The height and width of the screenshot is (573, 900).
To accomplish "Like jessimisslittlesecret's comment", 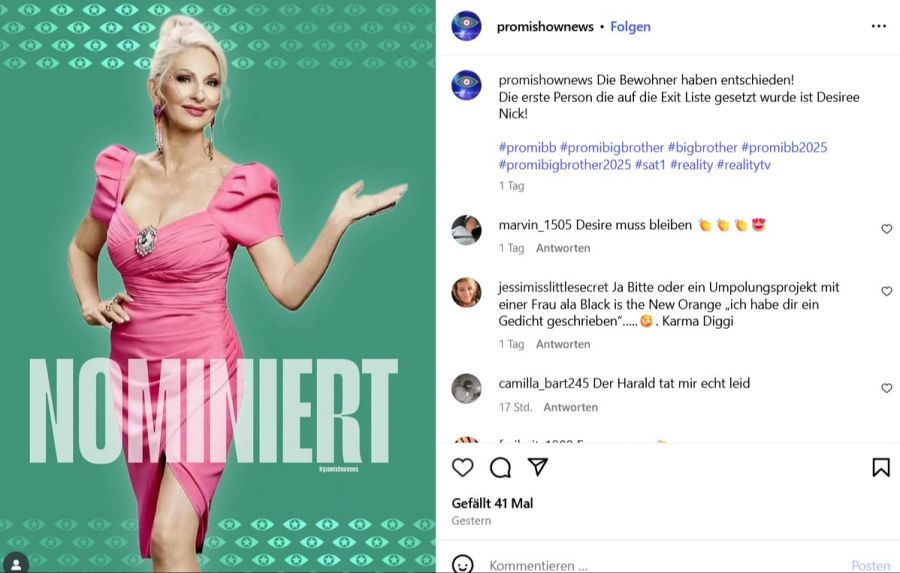I will coord(886,291).
